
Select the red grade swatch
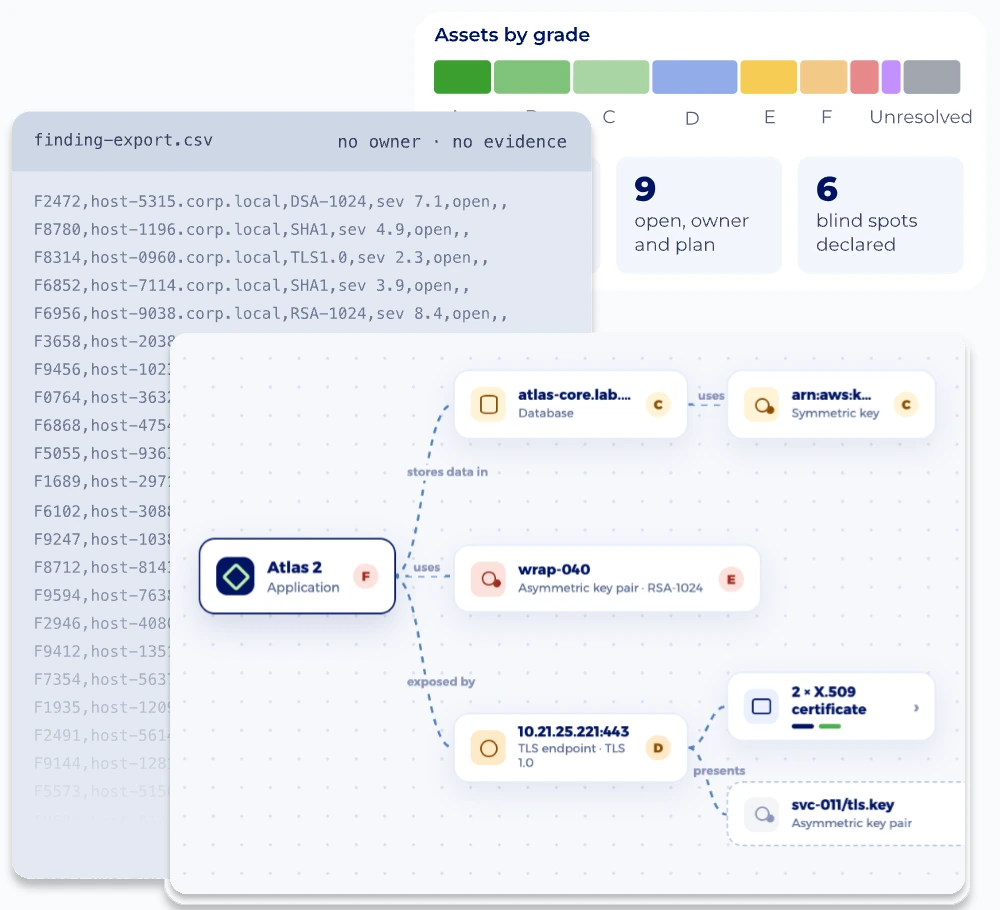(864, 77)
